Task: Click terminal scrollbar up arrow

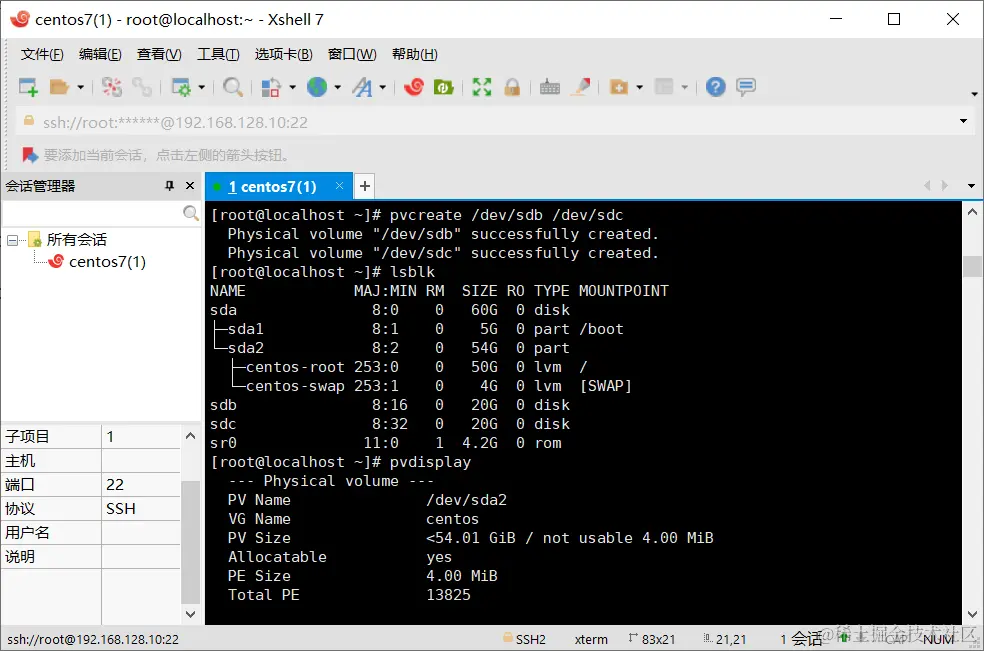Action: 972,212
